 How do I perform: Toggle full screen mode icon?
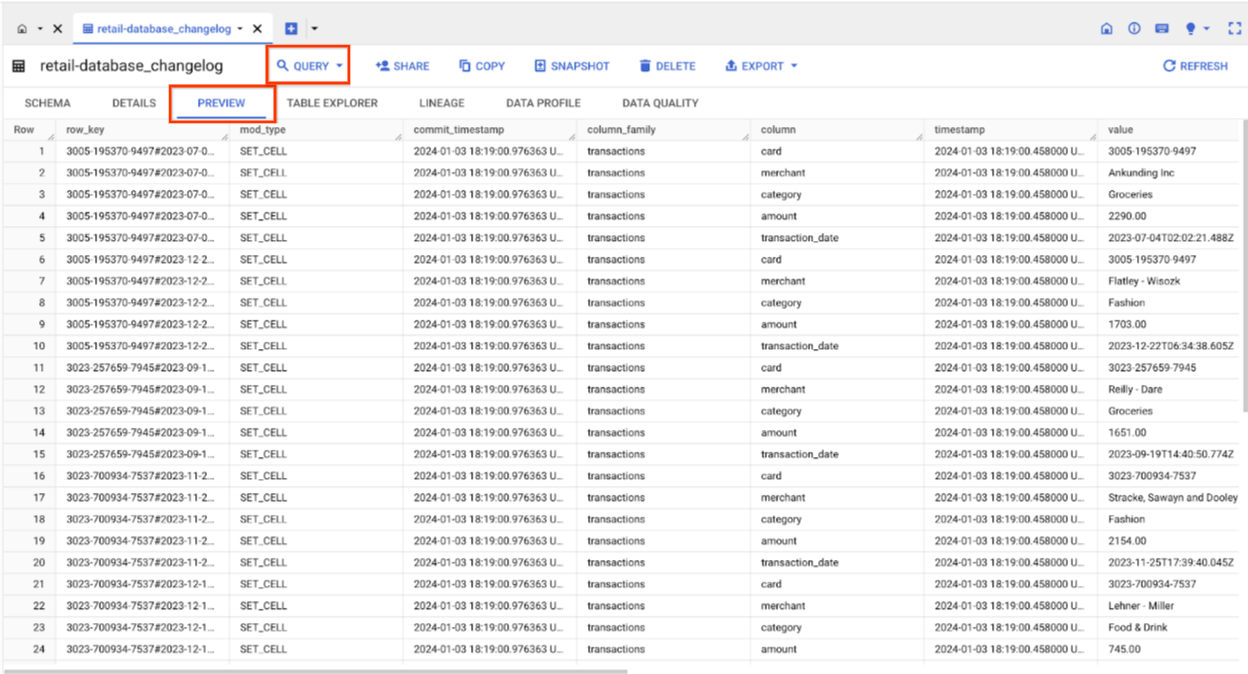point(1232,29)
